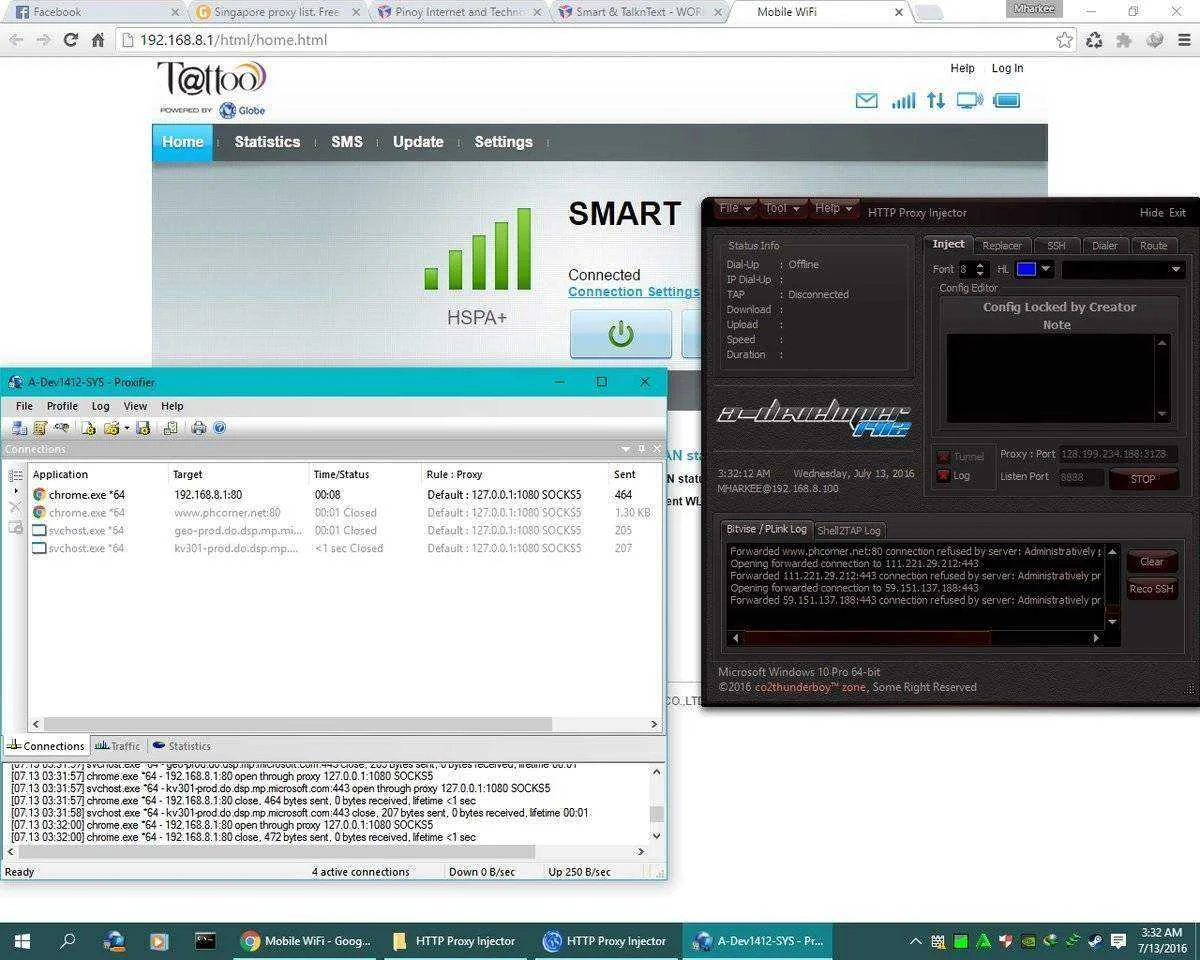Click the save profile icon in Proxifier toolbar

click(143, 428)
